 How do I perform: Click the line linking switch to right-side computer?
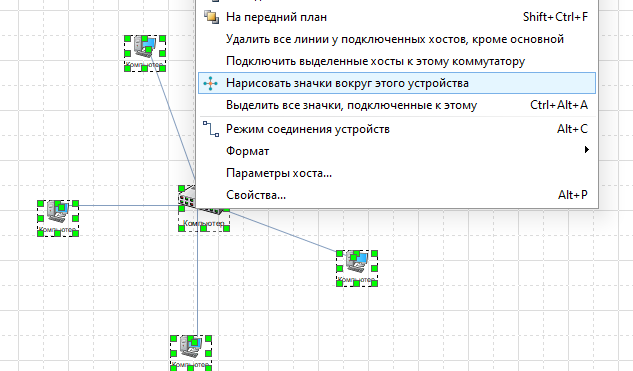[283, 231]
